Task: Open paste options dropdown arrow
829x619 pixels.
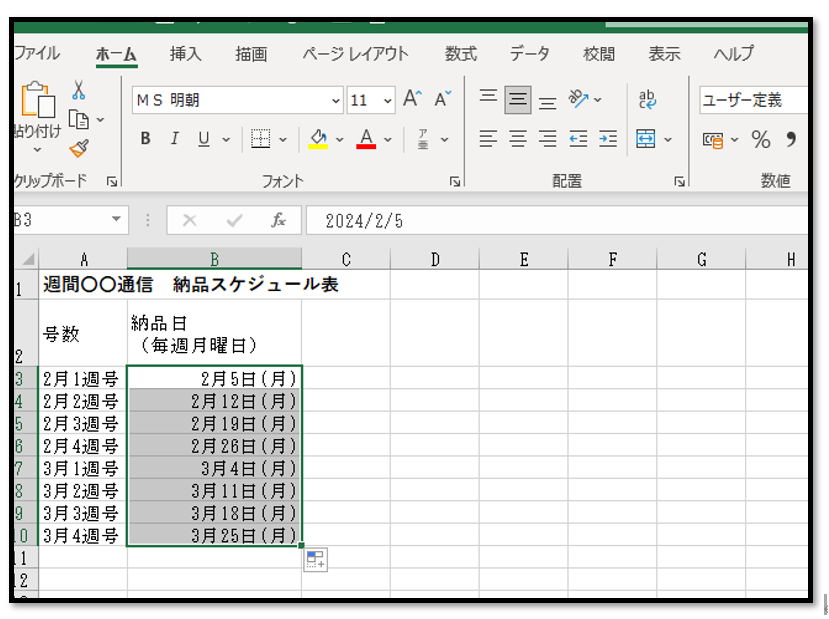Action: [37, 150]
